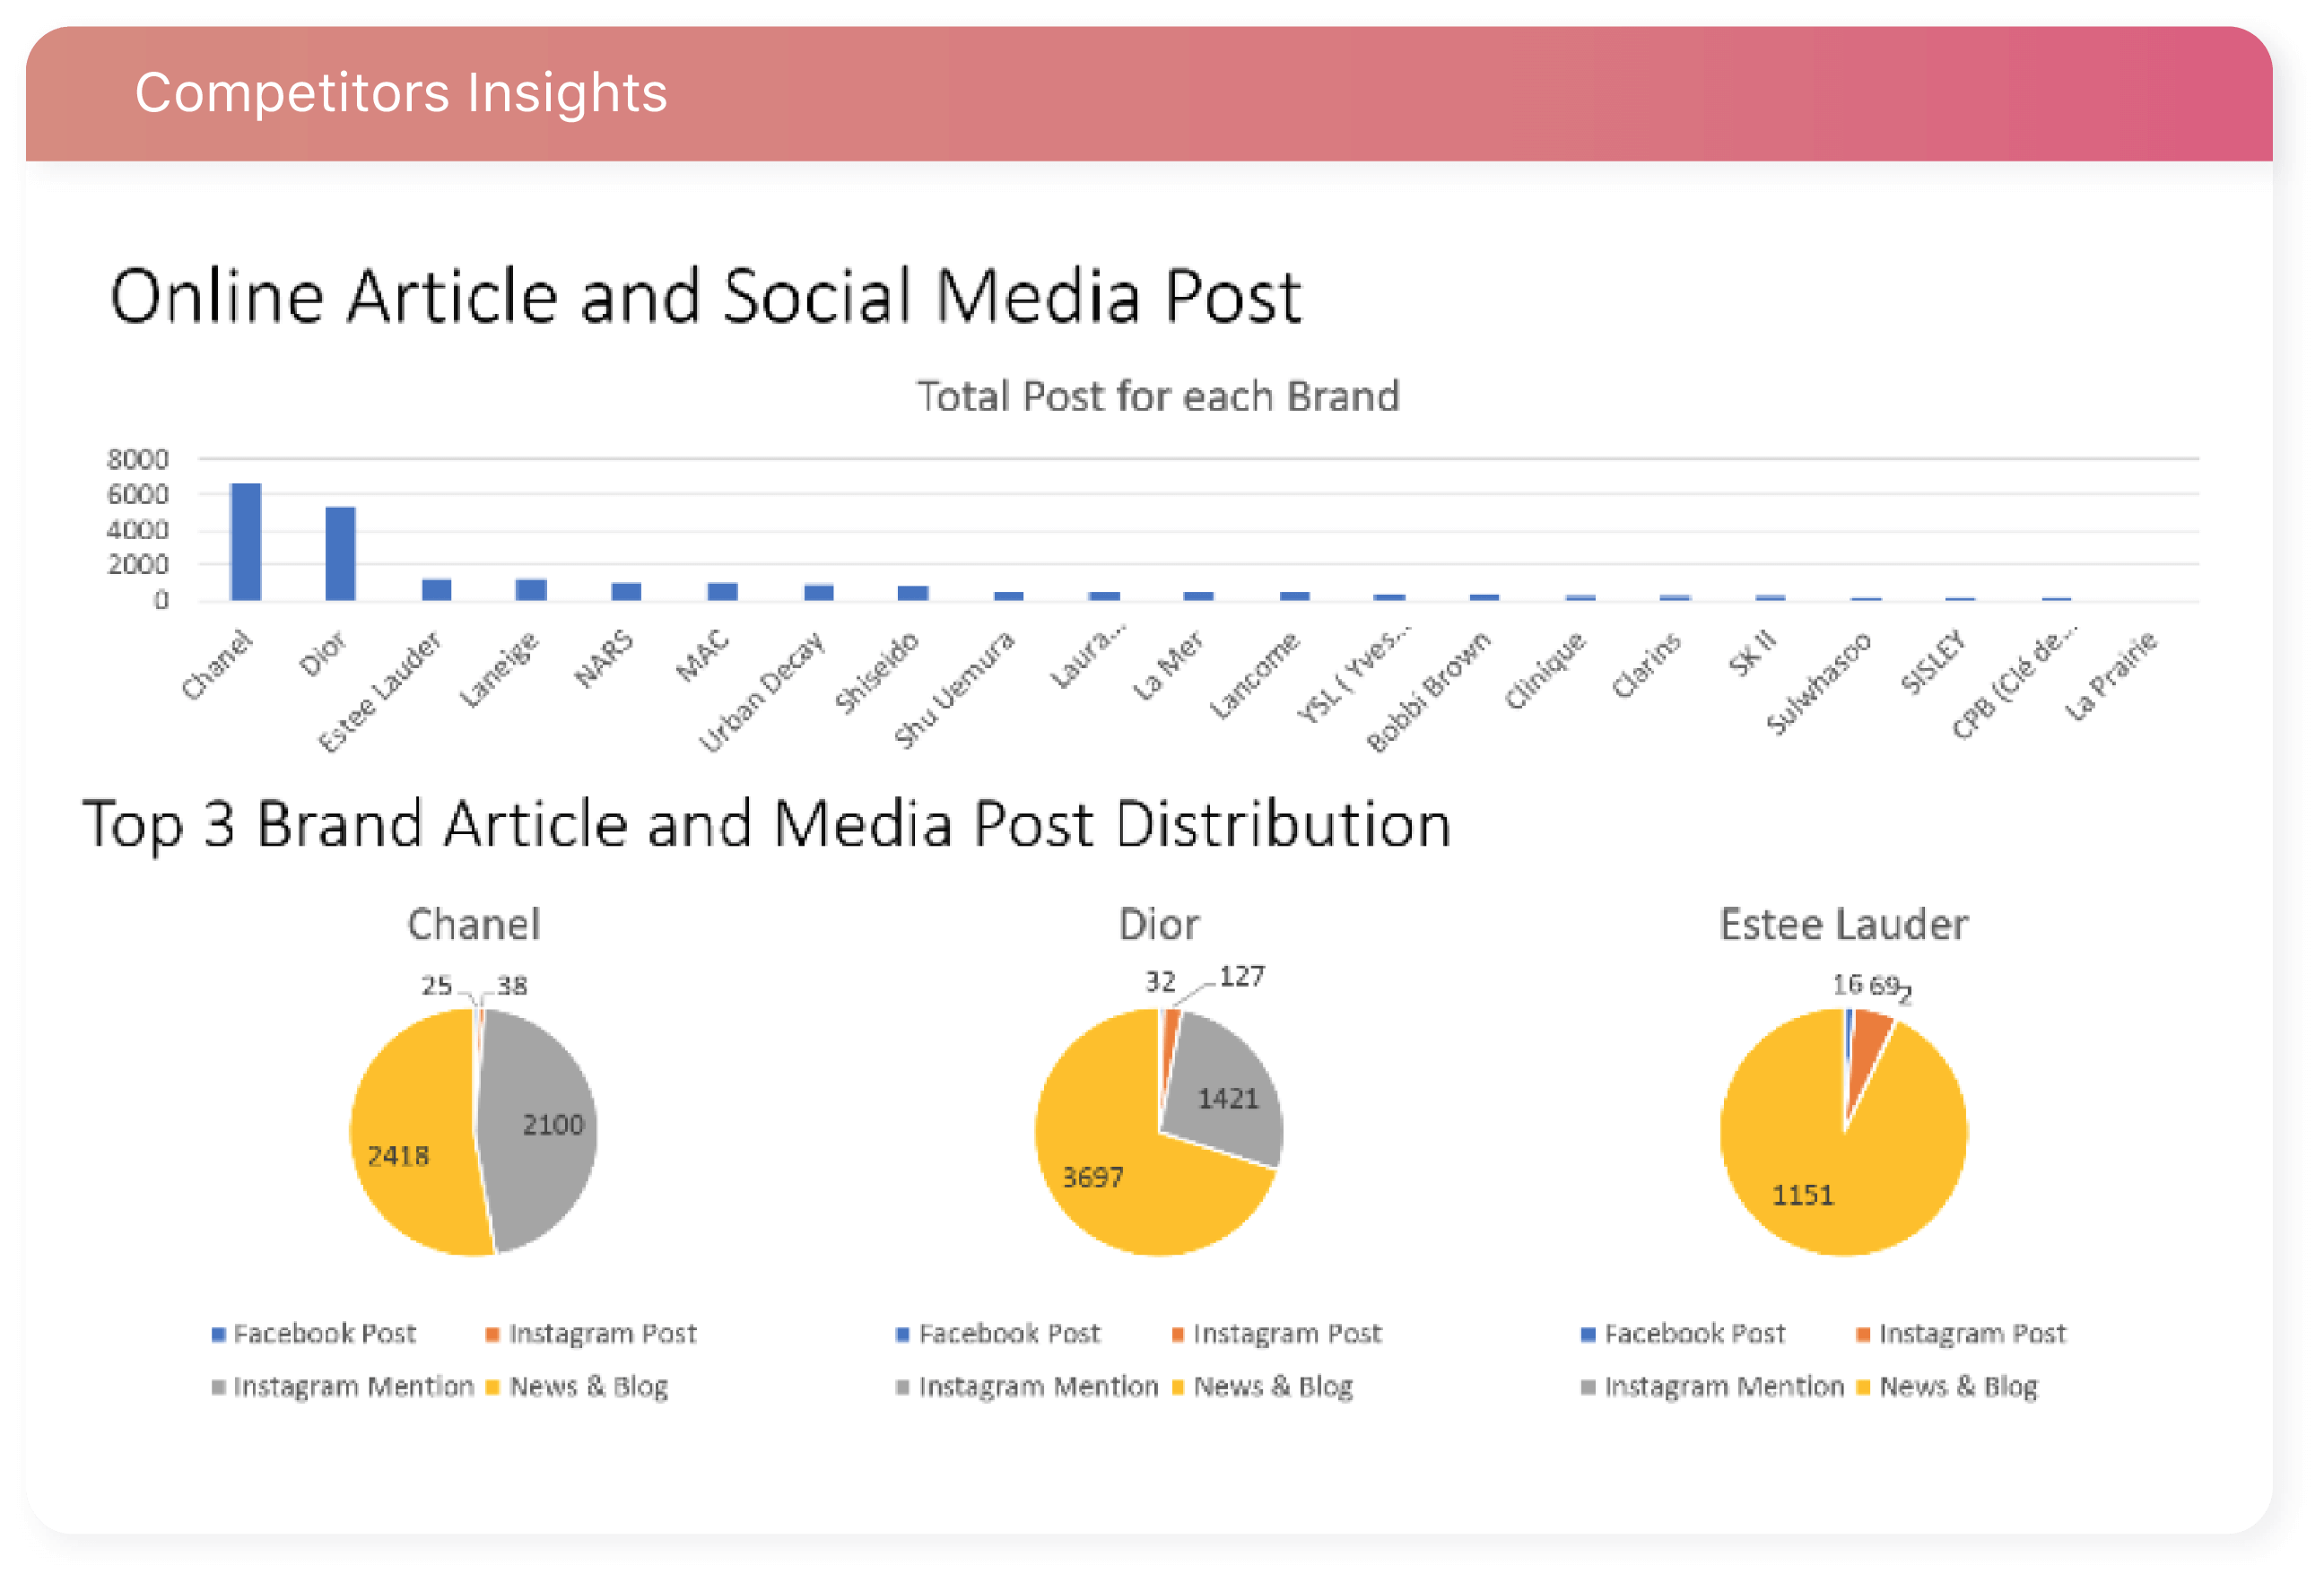
Task: Click the SK II axis label
Action: (1752, 653)
